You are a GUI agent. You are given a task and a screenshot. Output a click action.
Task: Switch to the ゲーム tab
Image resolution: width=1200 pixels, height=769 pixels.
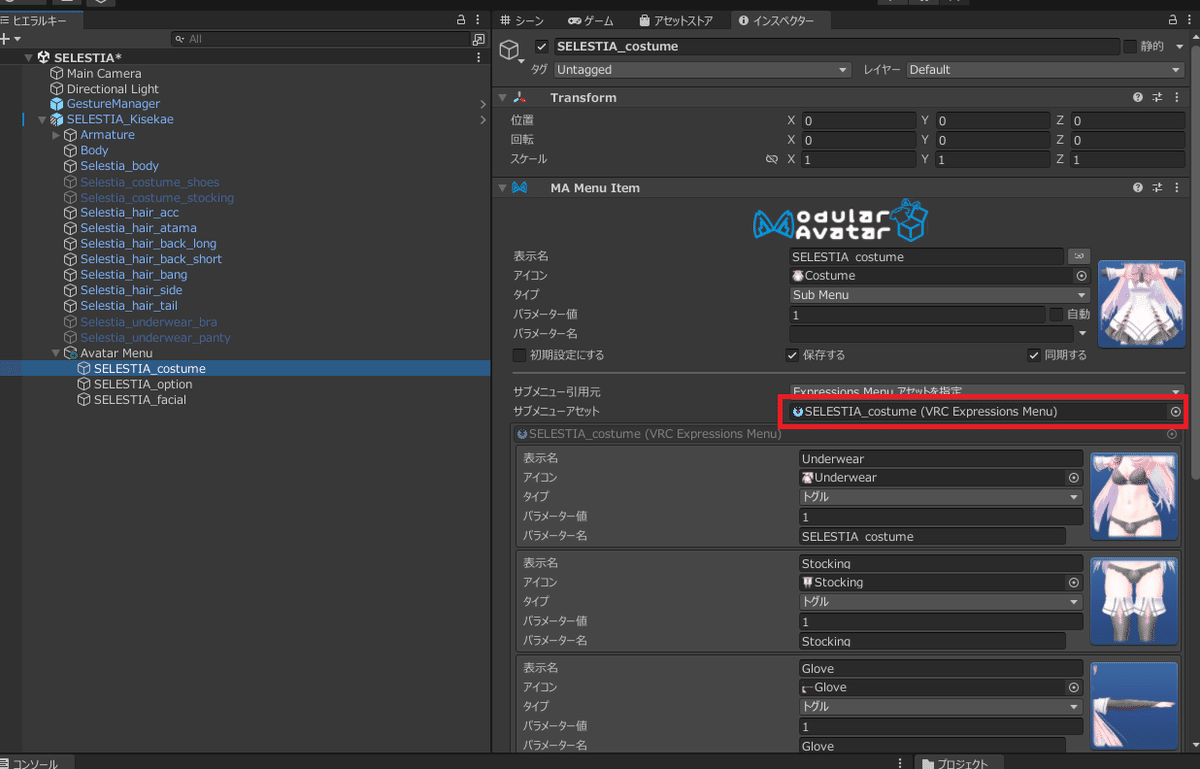click(590, 19)
